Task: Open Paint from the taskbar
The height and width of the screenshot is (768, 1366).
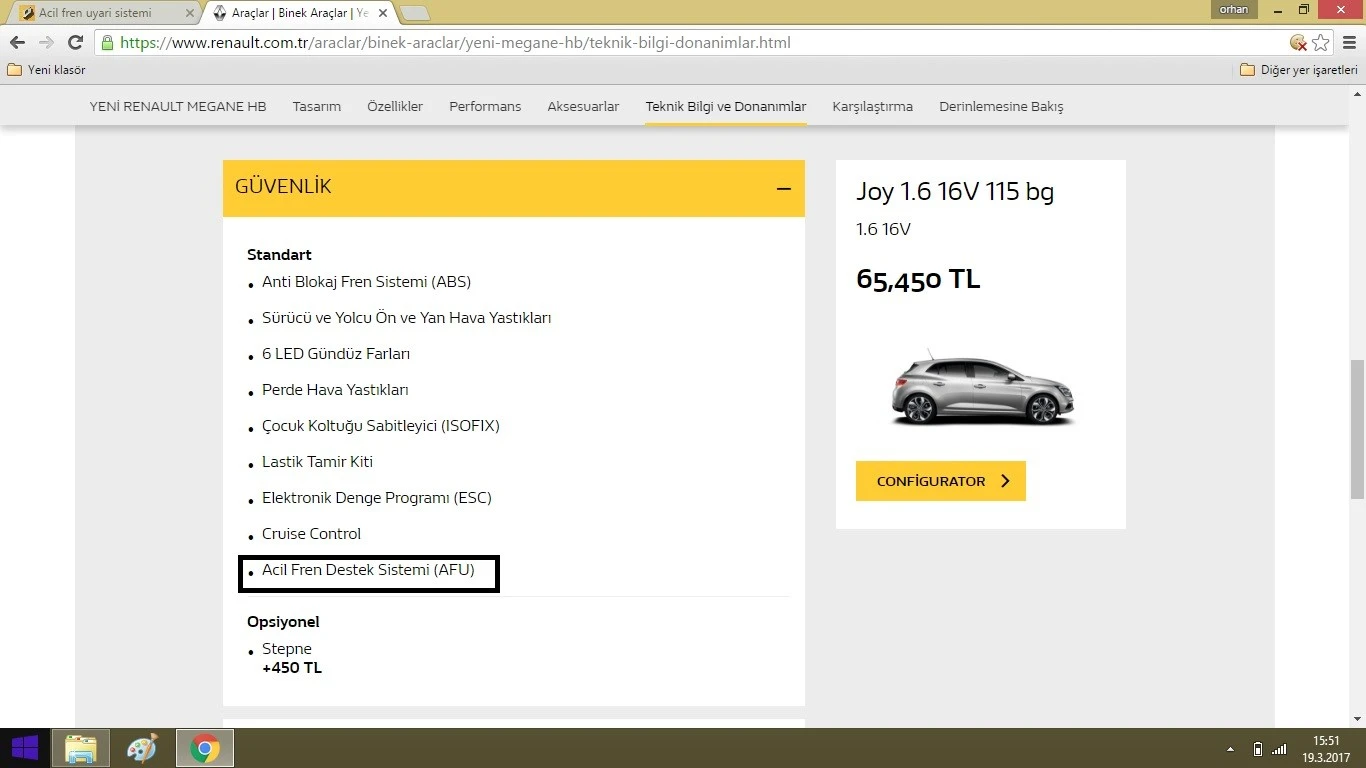Action: point(142,748)
